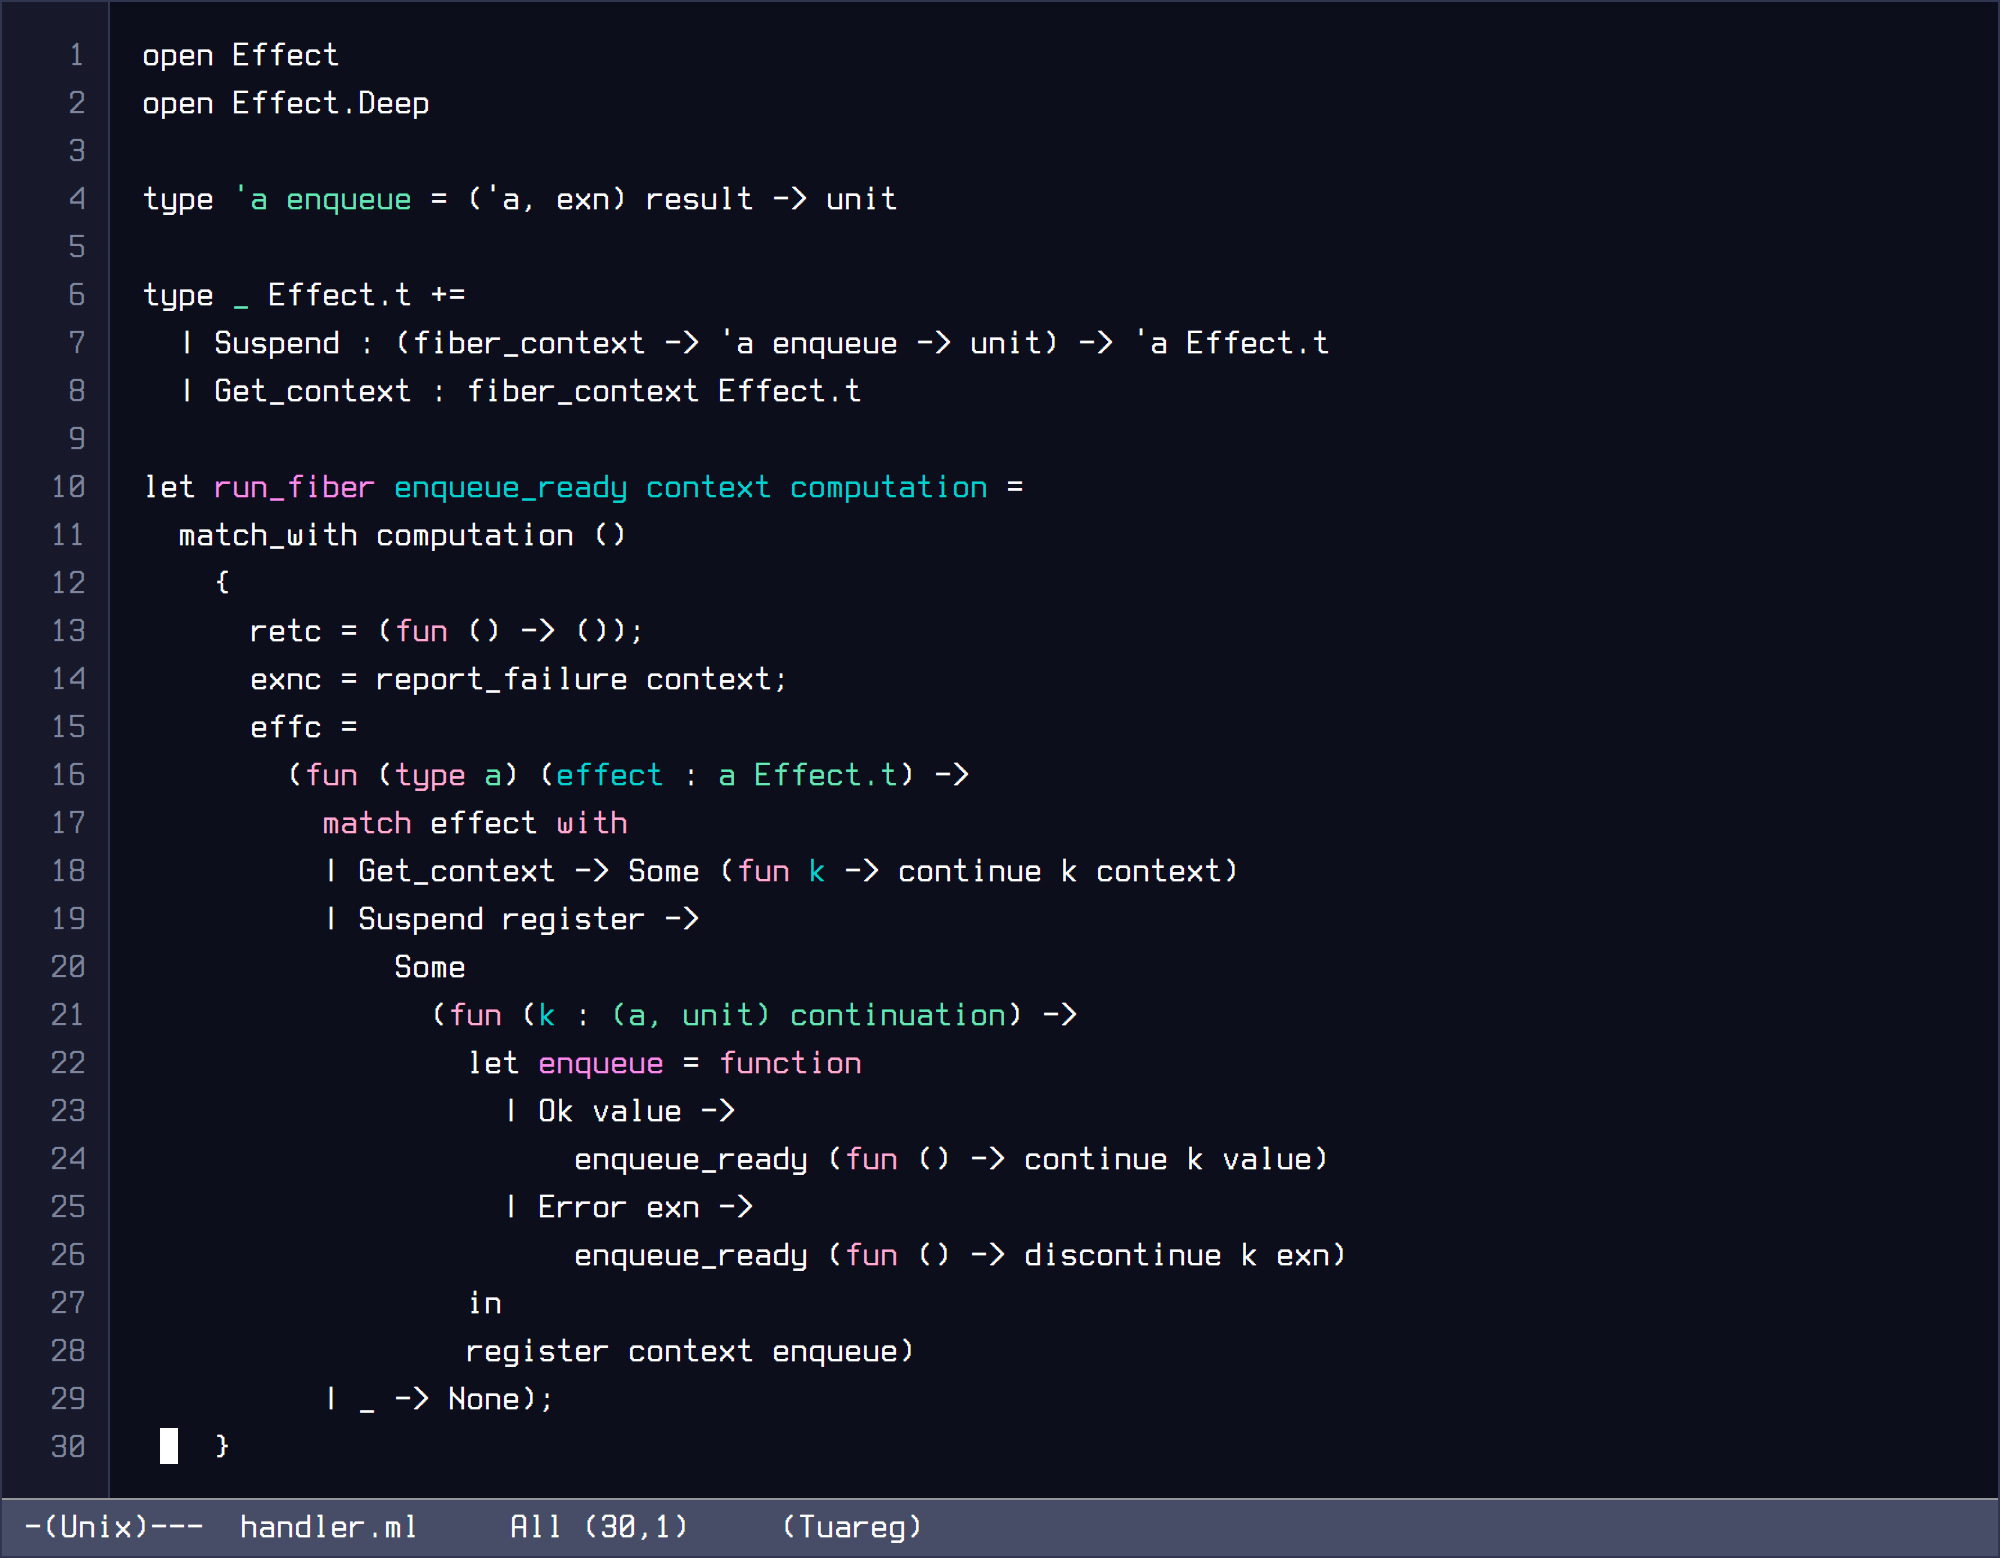2000x1558 pixels.
Task: Click 'Ok value' pattern on line 23
Action: click(x=609, y=1111)
